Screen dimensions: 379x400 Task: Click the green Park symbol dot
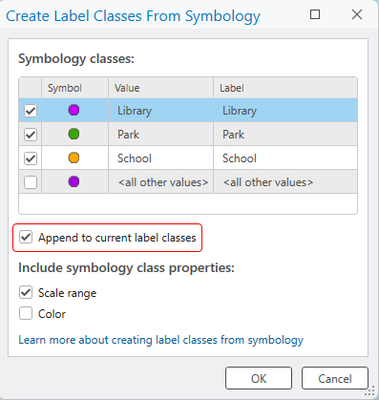pos(74,134)
